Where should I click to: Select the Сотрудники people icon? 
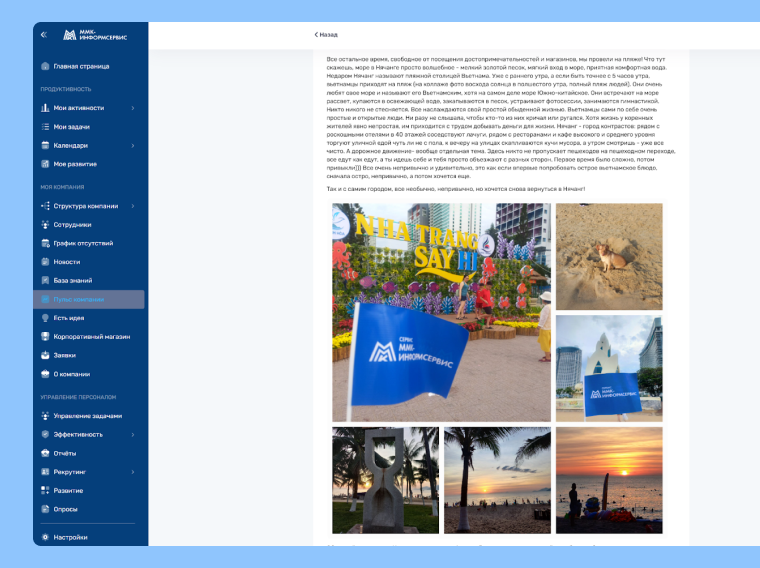[45, 225]
